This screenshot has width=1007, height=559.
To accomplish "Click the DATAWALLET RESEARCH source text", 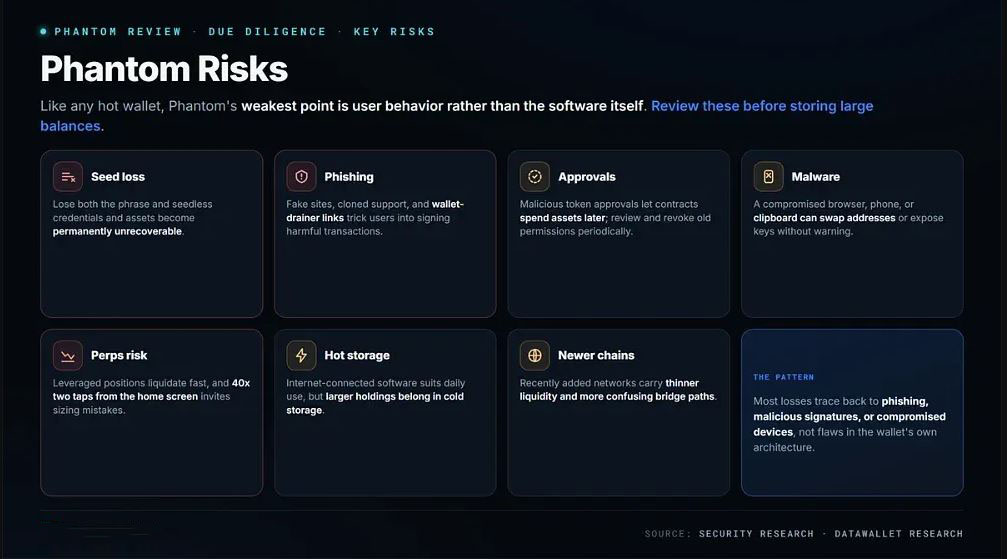I will [x=898, y=533].
